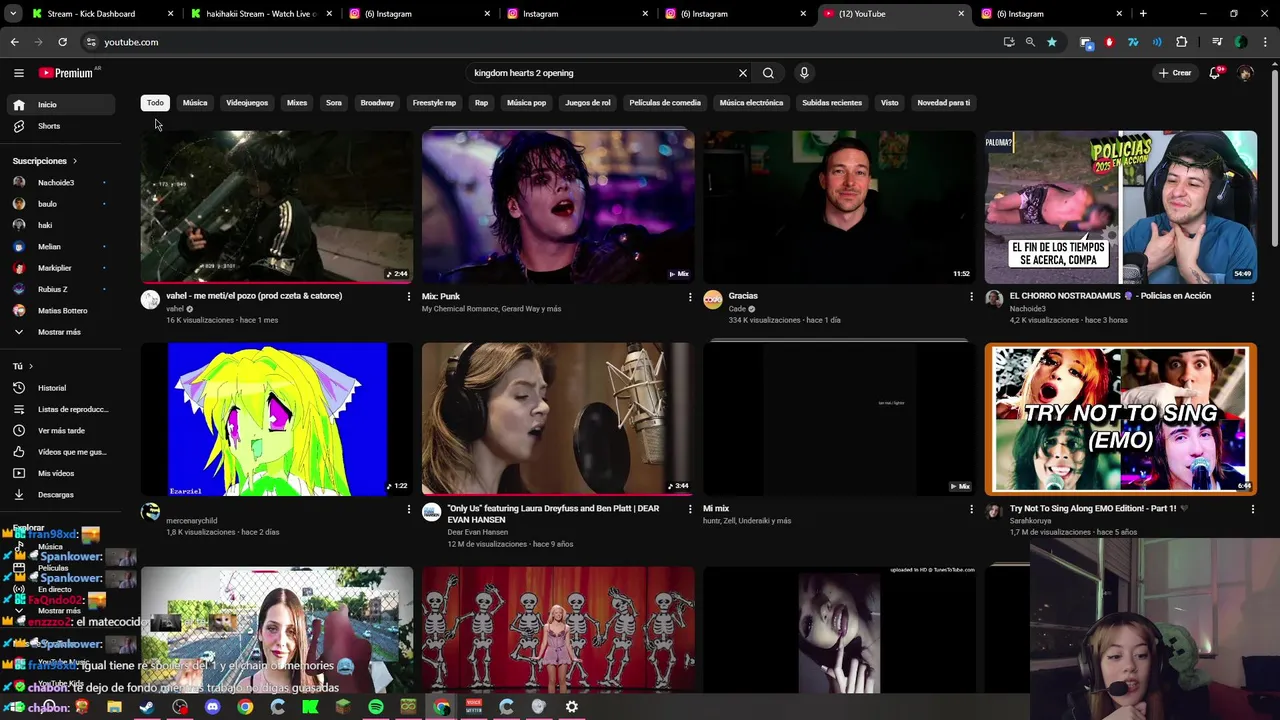Screen dimensions: 1280x720
Task: Click the magnifier search button
Action: 768,73
